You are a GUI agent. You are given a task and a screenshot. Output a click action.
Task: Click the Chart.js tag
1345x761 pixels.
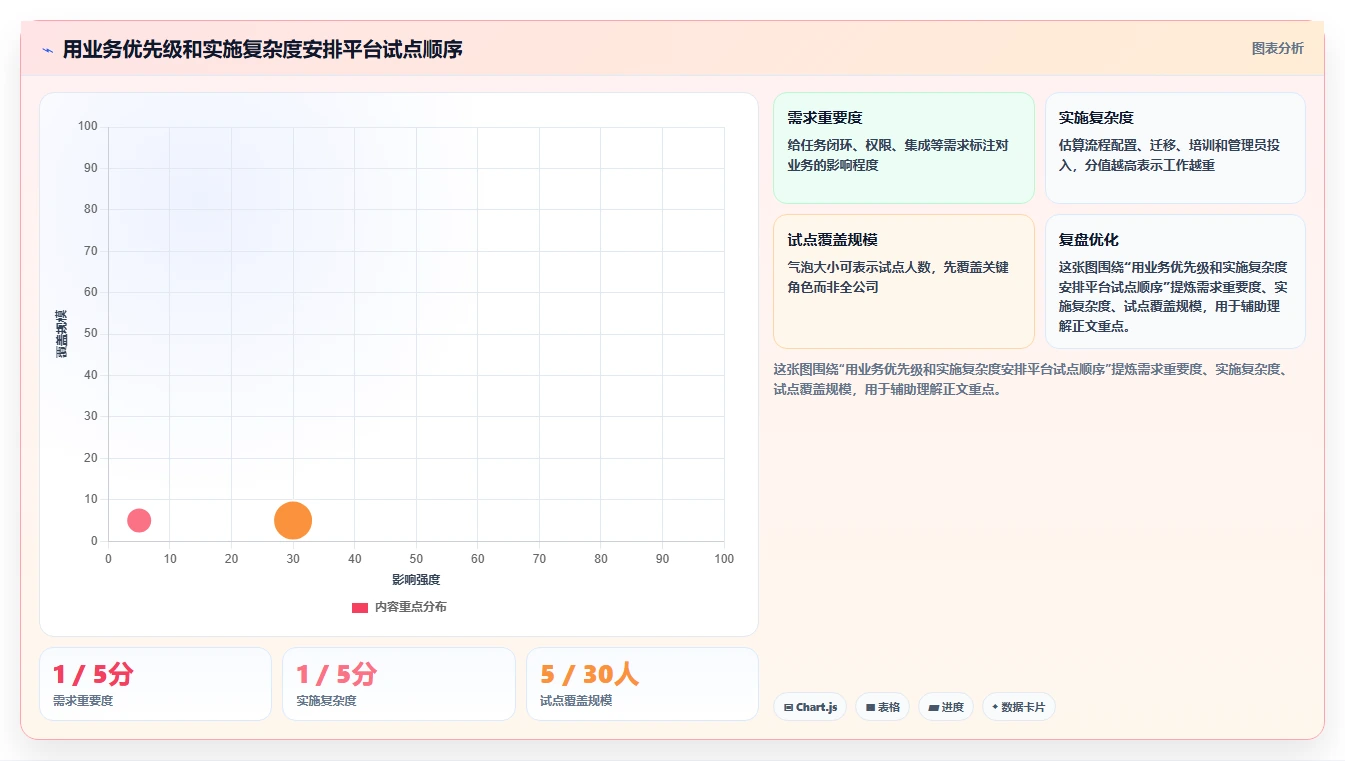point(810,707)
